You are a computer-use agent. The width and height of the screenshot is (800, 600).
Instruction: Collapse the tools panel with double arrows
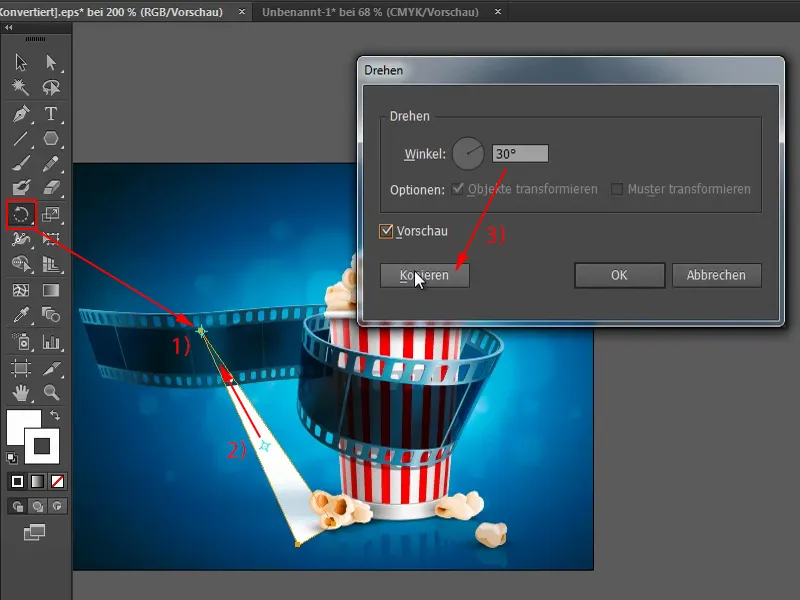9,28
